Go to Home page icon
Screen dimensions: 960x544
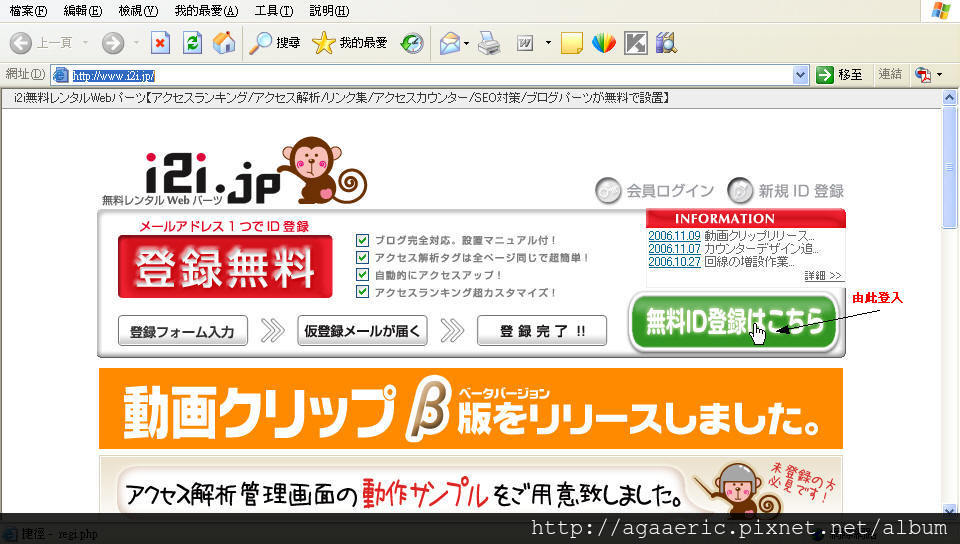pyautogui.click(x=224, y=43)
